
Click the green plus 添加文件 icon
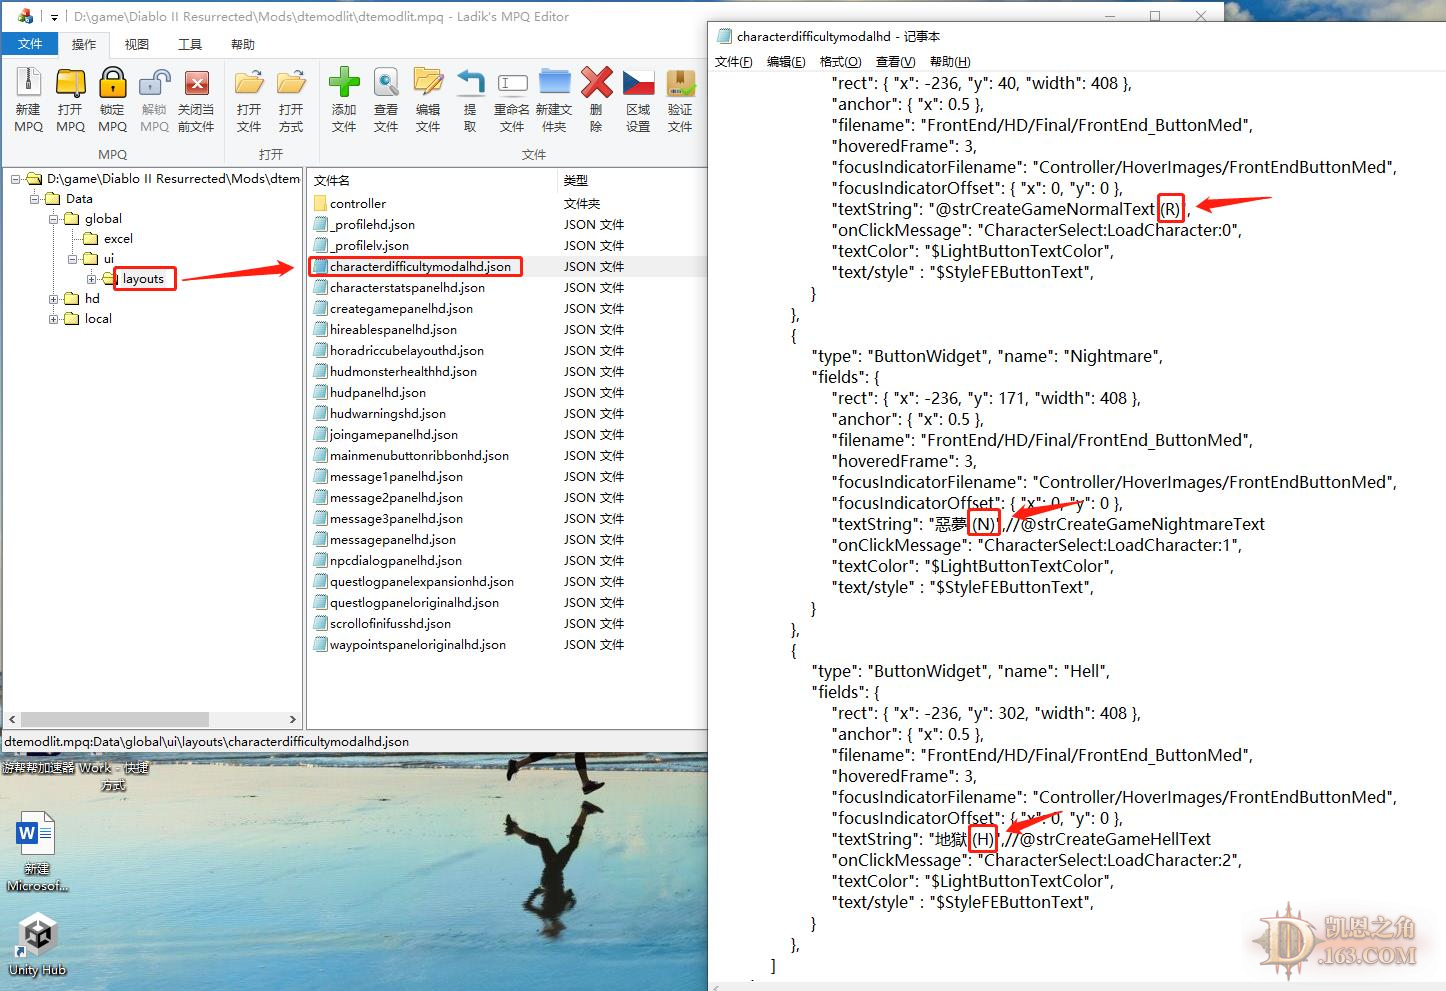[x=344, y=83]
